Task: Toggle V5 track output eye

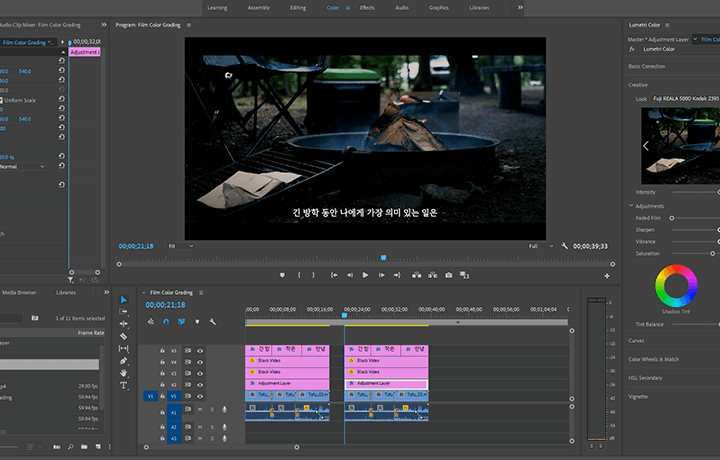Action: coord(200,351)
